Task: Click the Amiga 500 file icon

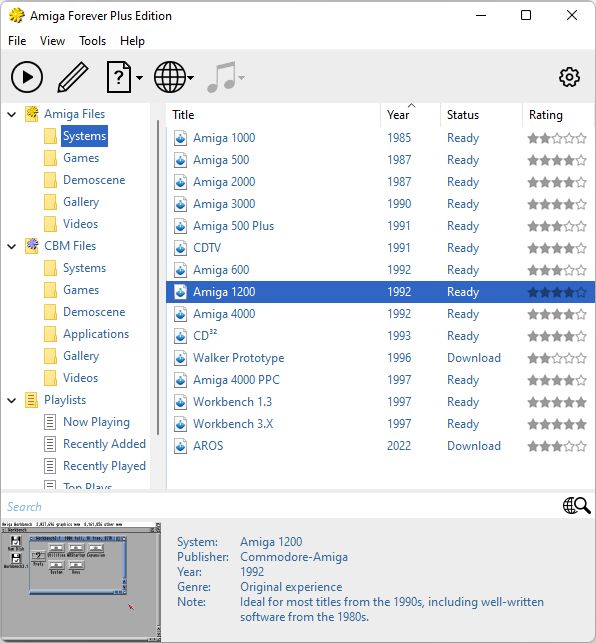Action: pyautogui.click(x=180, y=160)
